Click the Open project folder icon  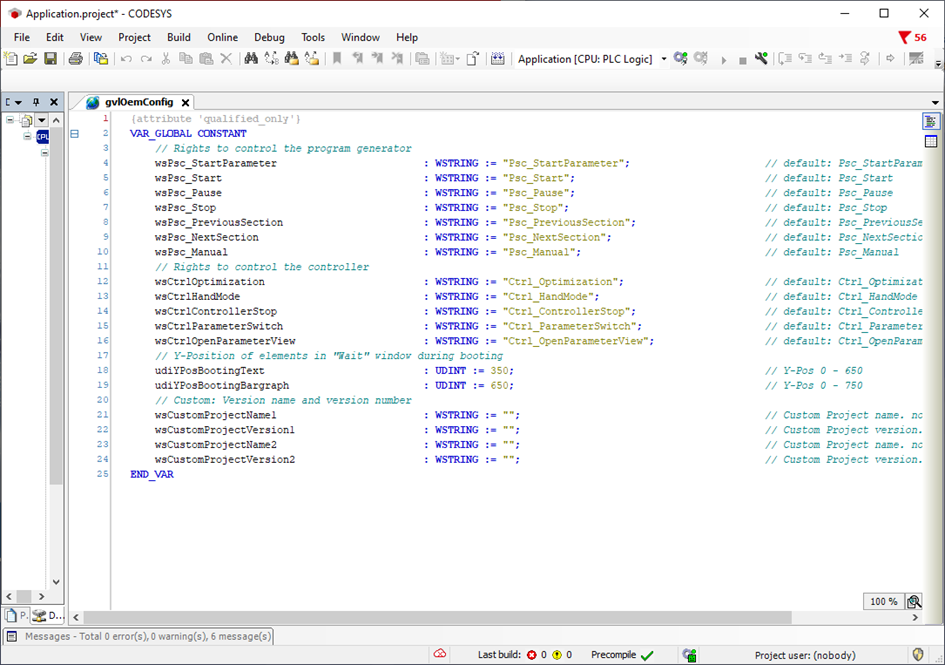30,59
